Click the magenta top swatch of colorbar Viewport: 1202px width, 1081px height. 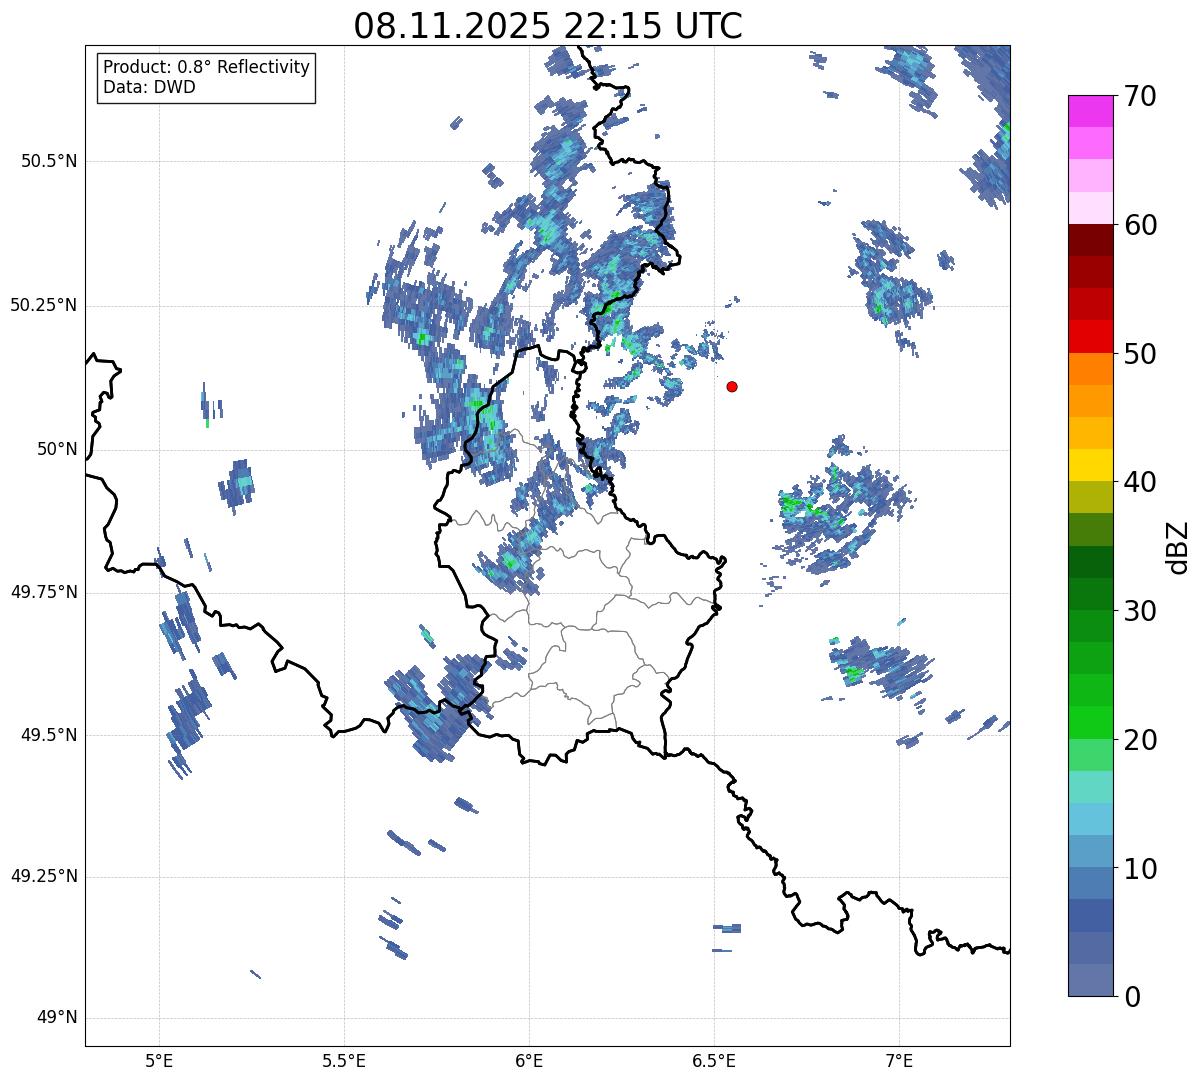1090,112
